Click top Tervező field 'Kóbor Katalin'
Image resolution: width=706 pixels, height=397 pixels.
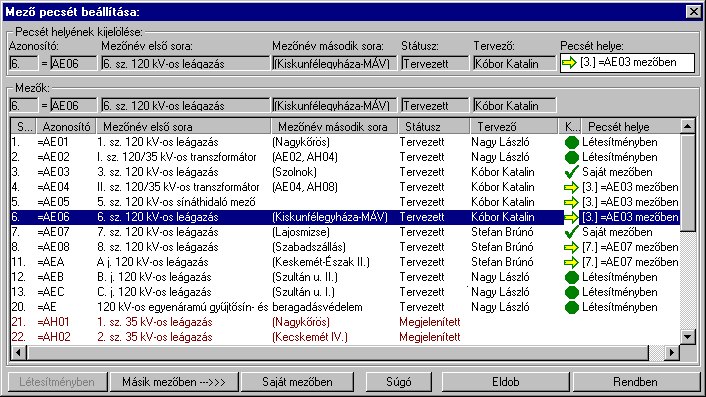(x=515, y=63)
